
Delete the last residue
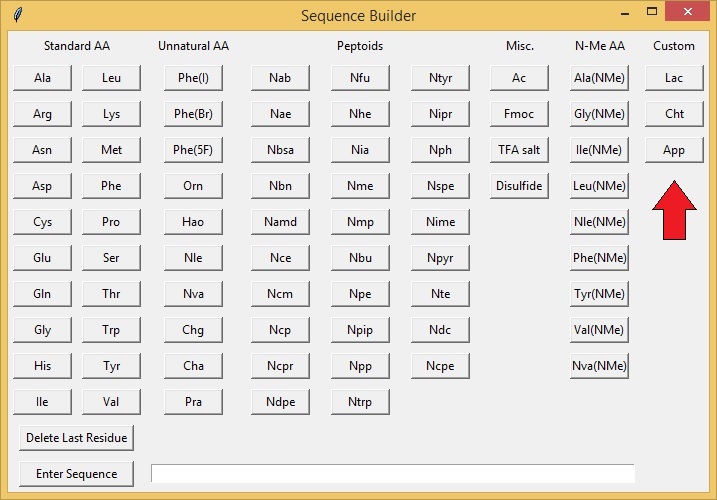click(77, 438)
